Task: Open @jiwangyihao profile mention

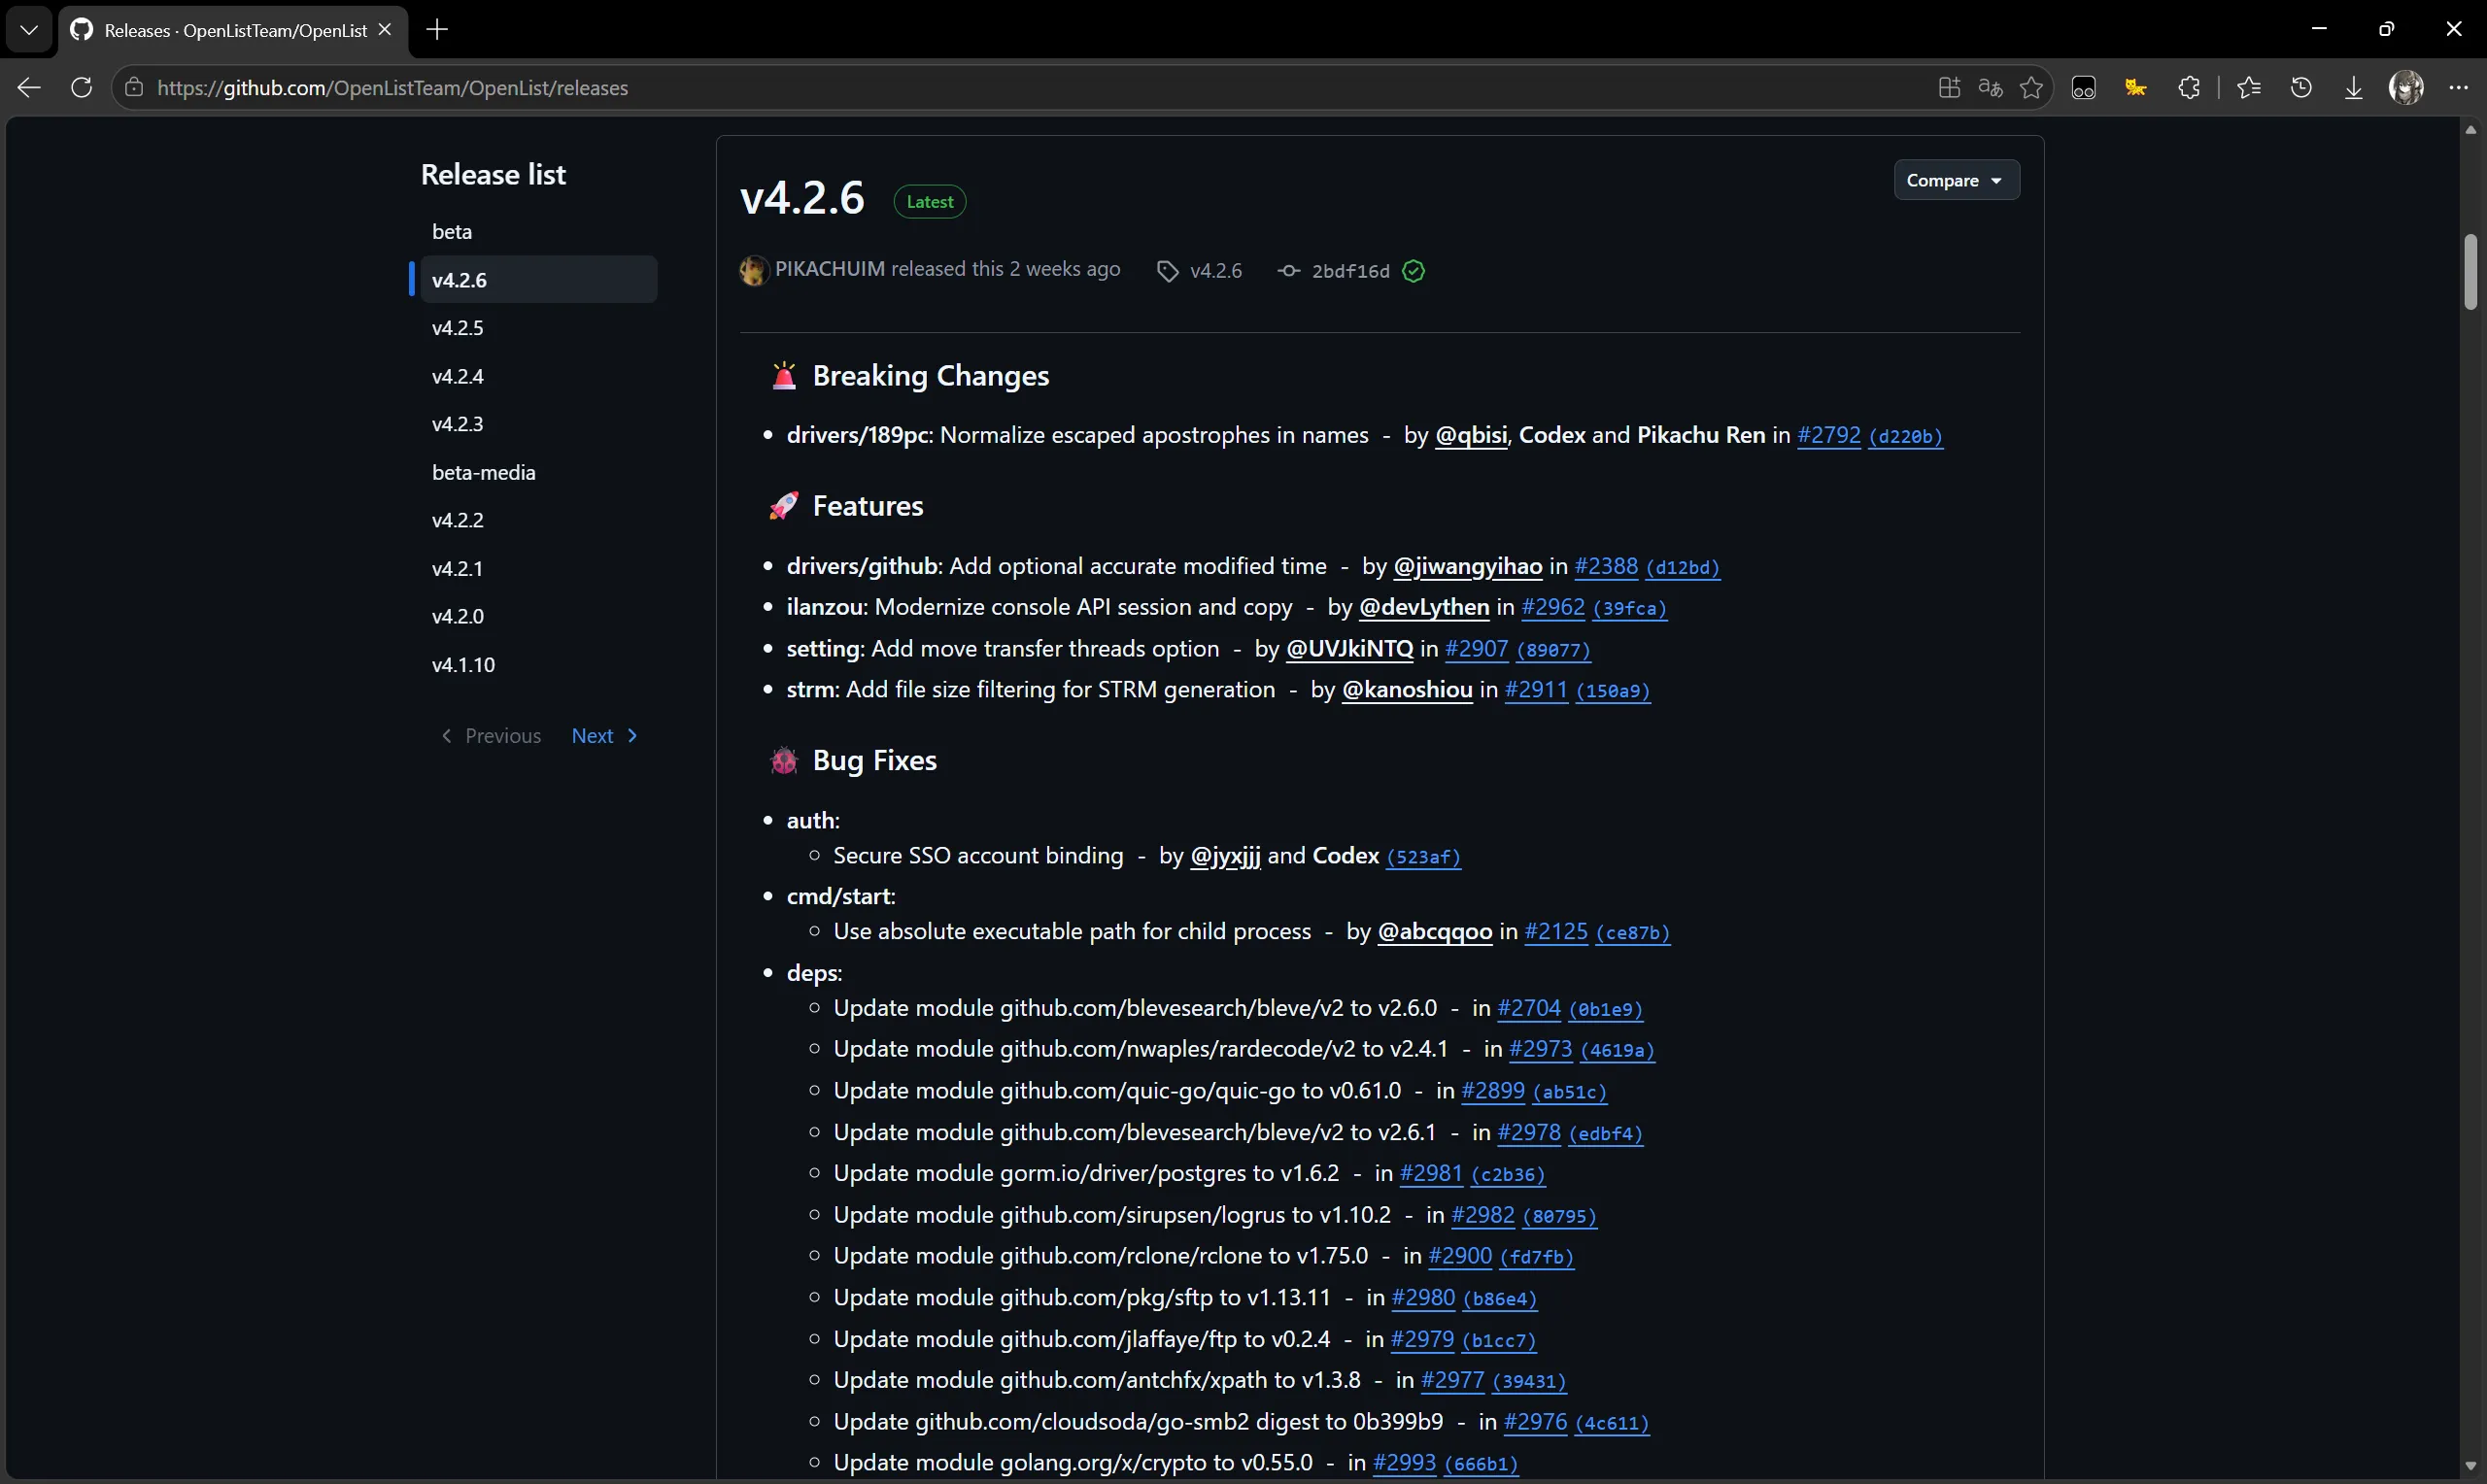Action: coord(1467,566)
